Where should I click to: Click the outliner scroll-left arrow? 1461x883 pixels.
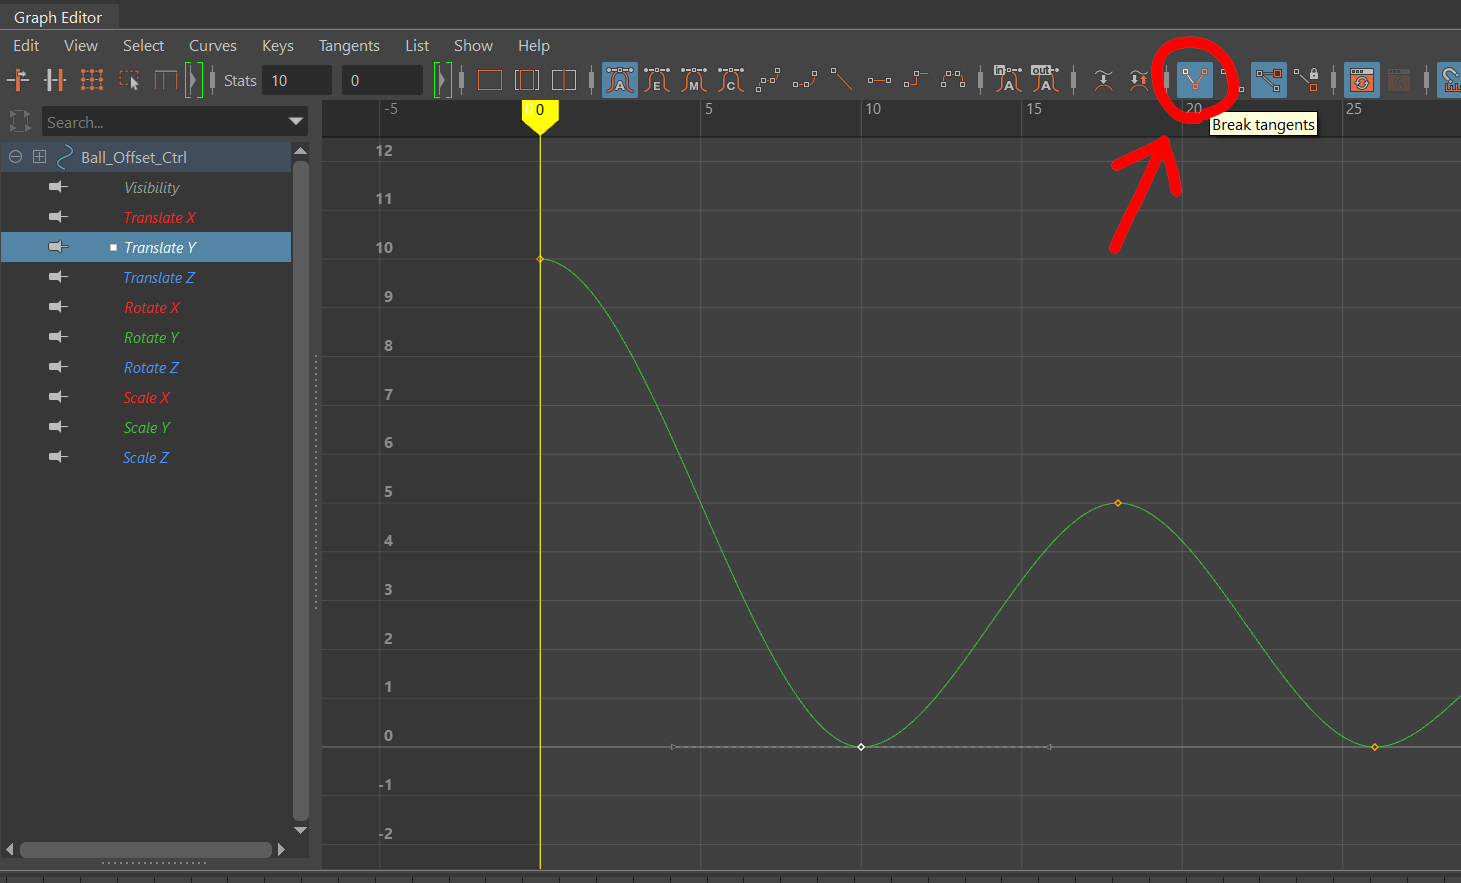pos(10,849)
